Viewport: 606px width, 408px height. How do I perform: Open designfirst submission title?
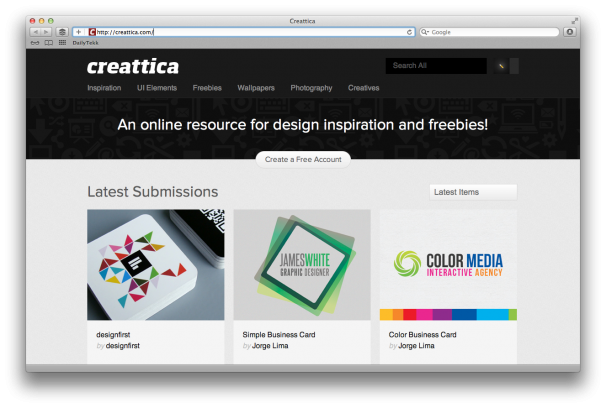113,335
